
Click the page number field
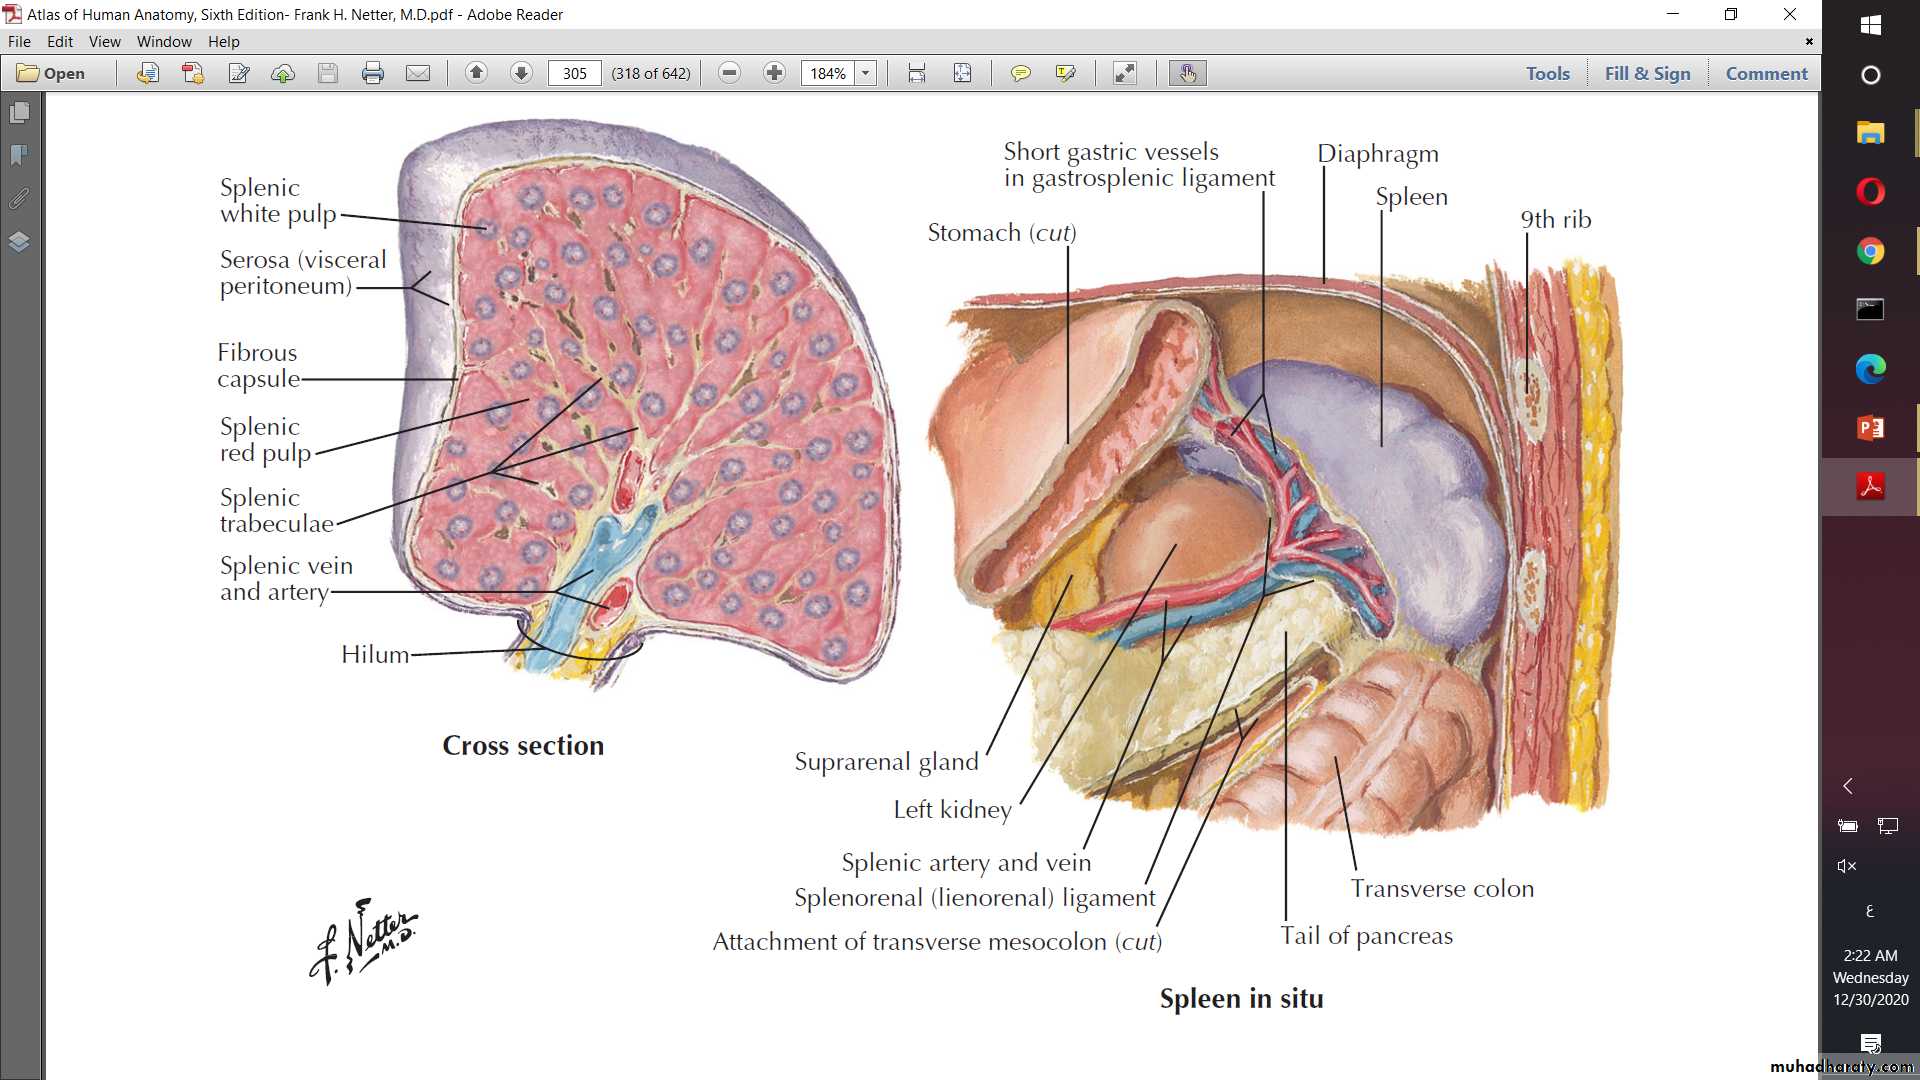[x=574, y=73]
